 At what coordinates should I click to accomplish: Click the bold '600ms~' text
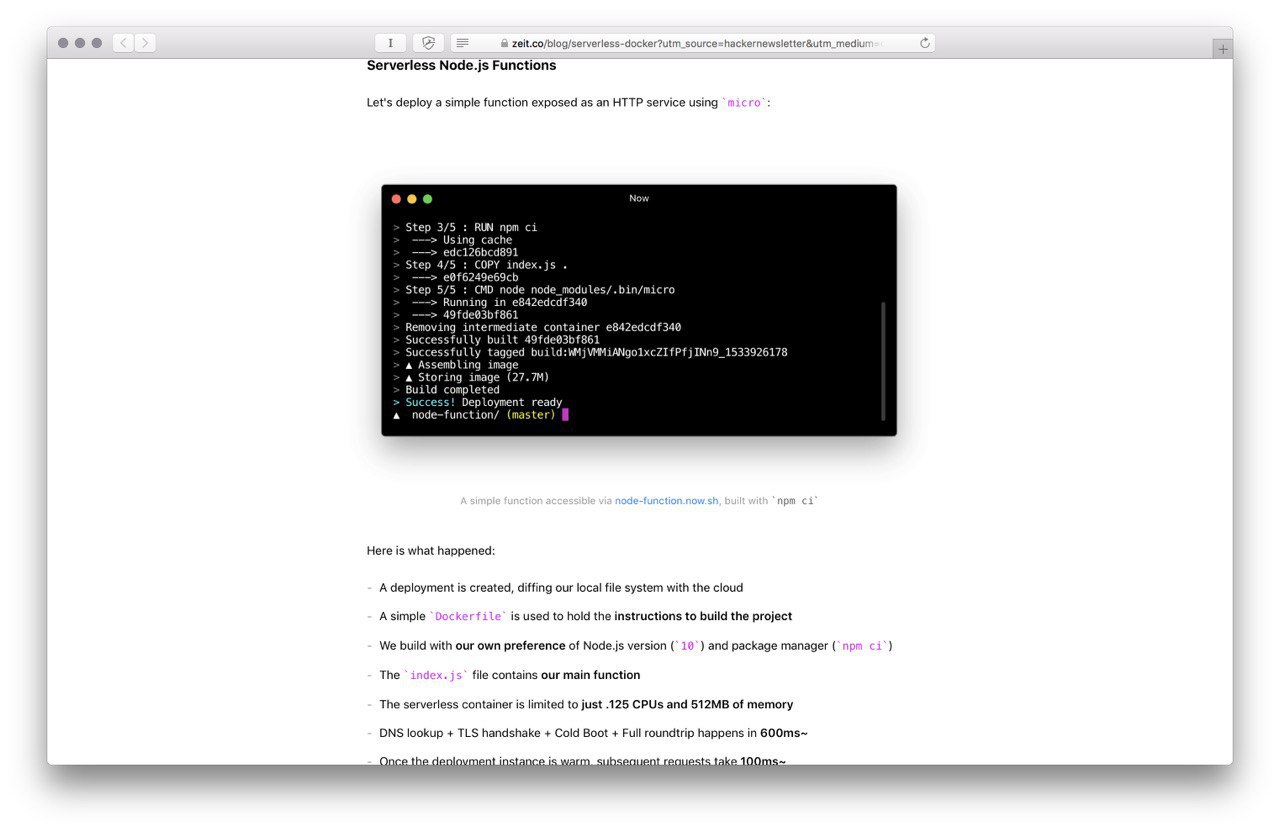pyautogui.click(x=784, y=733)
